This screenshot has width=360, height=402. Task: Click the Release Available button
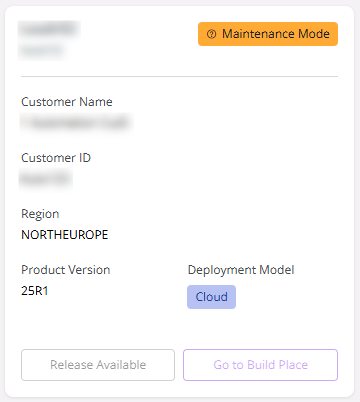(98, 365)
